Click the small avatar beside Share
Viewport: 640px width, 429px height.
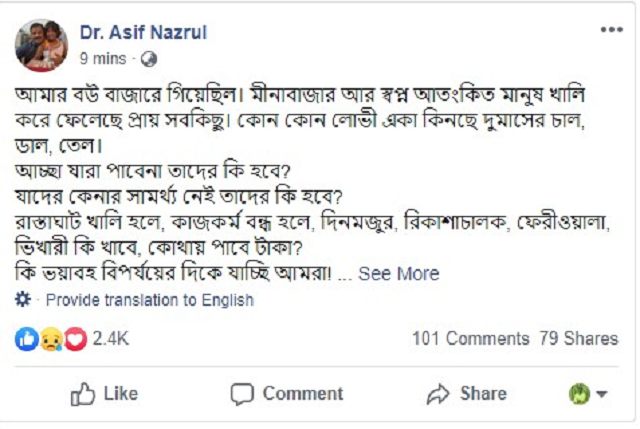pos(580,394)
